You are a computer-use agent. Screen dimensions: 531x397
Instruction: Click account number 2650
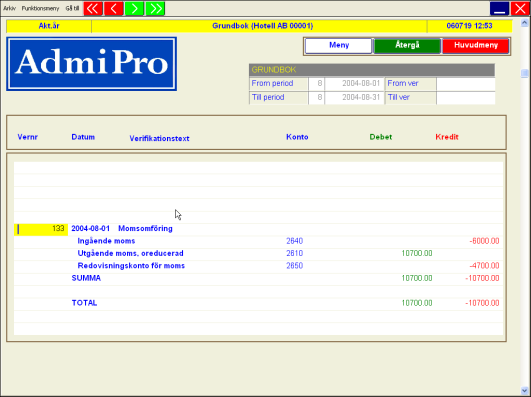point(294,266)
